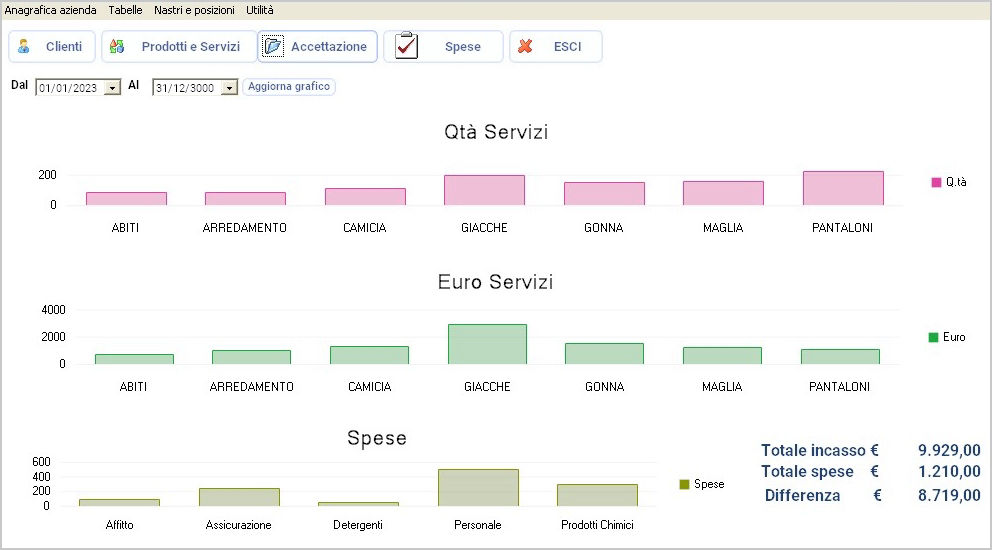Open the Anagrafica azienda menu
This screenshot has height=550, width=992.
pos(51,10)
